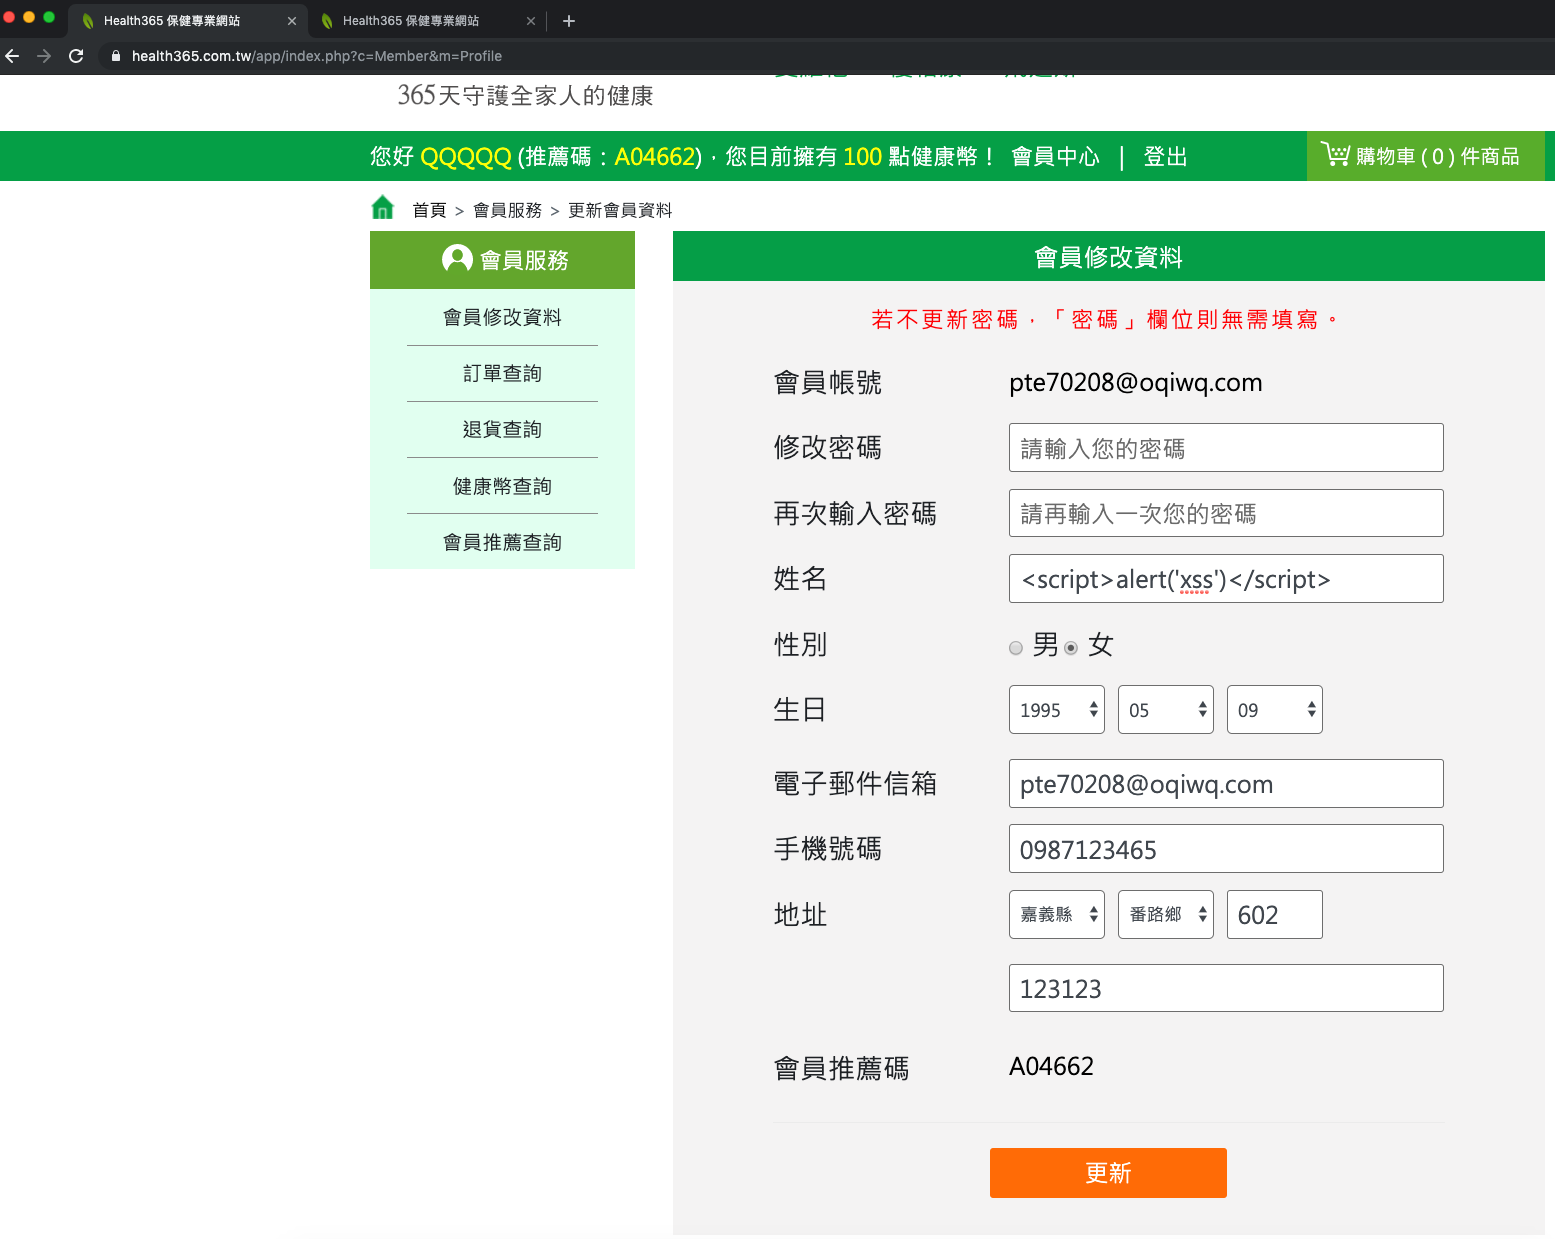Go to 會員中心 link
Image resolution: width=1555 pixels, height=1239 pixels.
(x=1055, y=157)
